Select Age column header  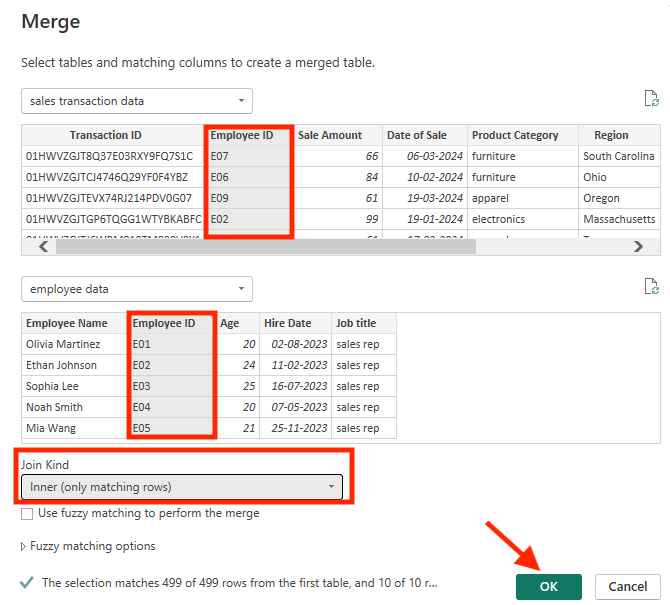click(238, 323)
